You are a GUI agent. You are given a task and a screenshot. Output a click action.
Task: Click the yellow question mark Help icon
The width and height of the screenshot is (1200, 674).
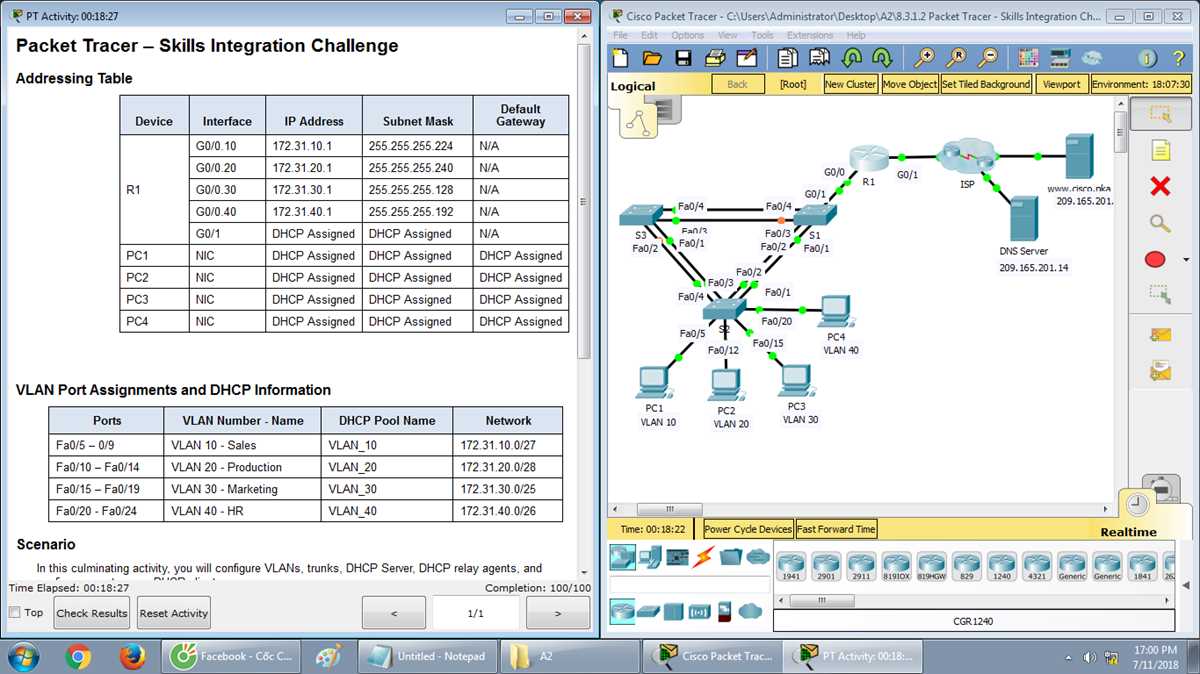click(1179, 58)
